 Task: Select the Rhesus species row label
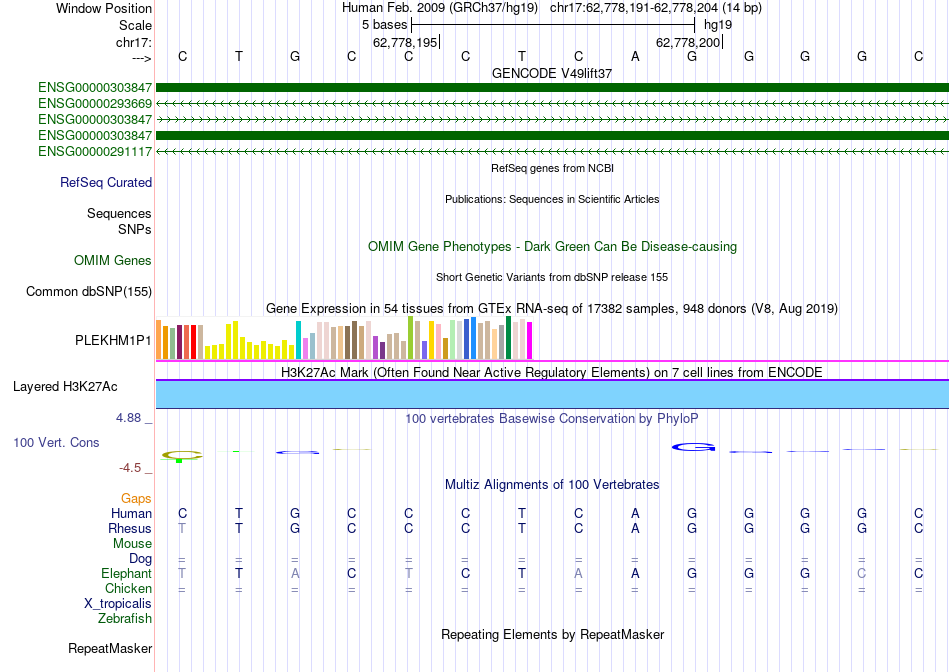coord(130,528)
